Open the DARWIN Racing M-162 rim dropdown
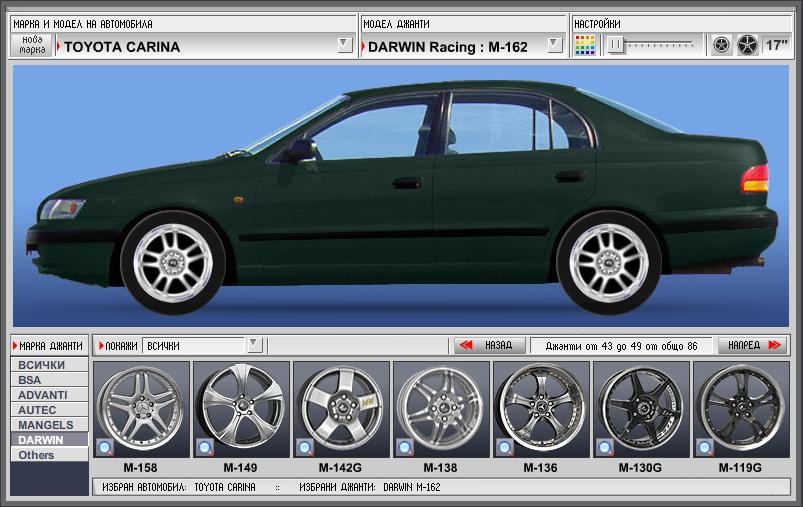803x507 pixels. point(554,45)
